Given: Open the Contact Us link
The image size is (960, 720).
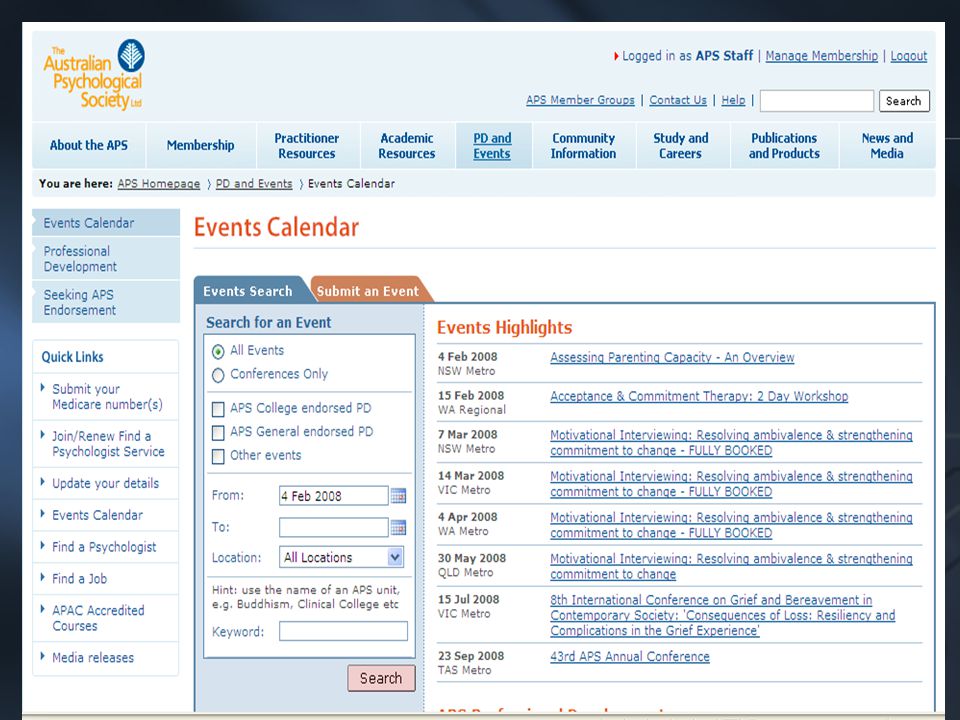Looking at the screenshot, I should click(x=678, y=100).
